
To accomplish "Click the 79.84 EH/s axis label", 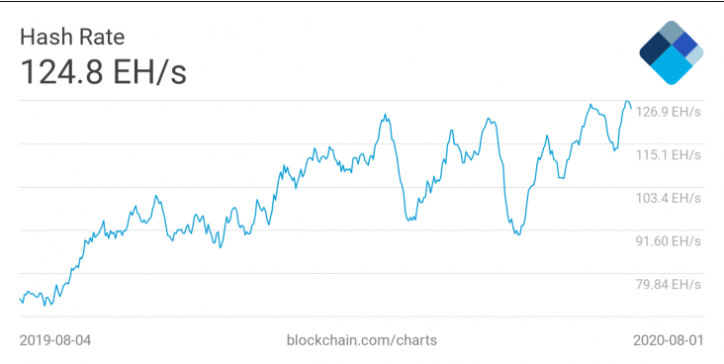I will point(669,284).
